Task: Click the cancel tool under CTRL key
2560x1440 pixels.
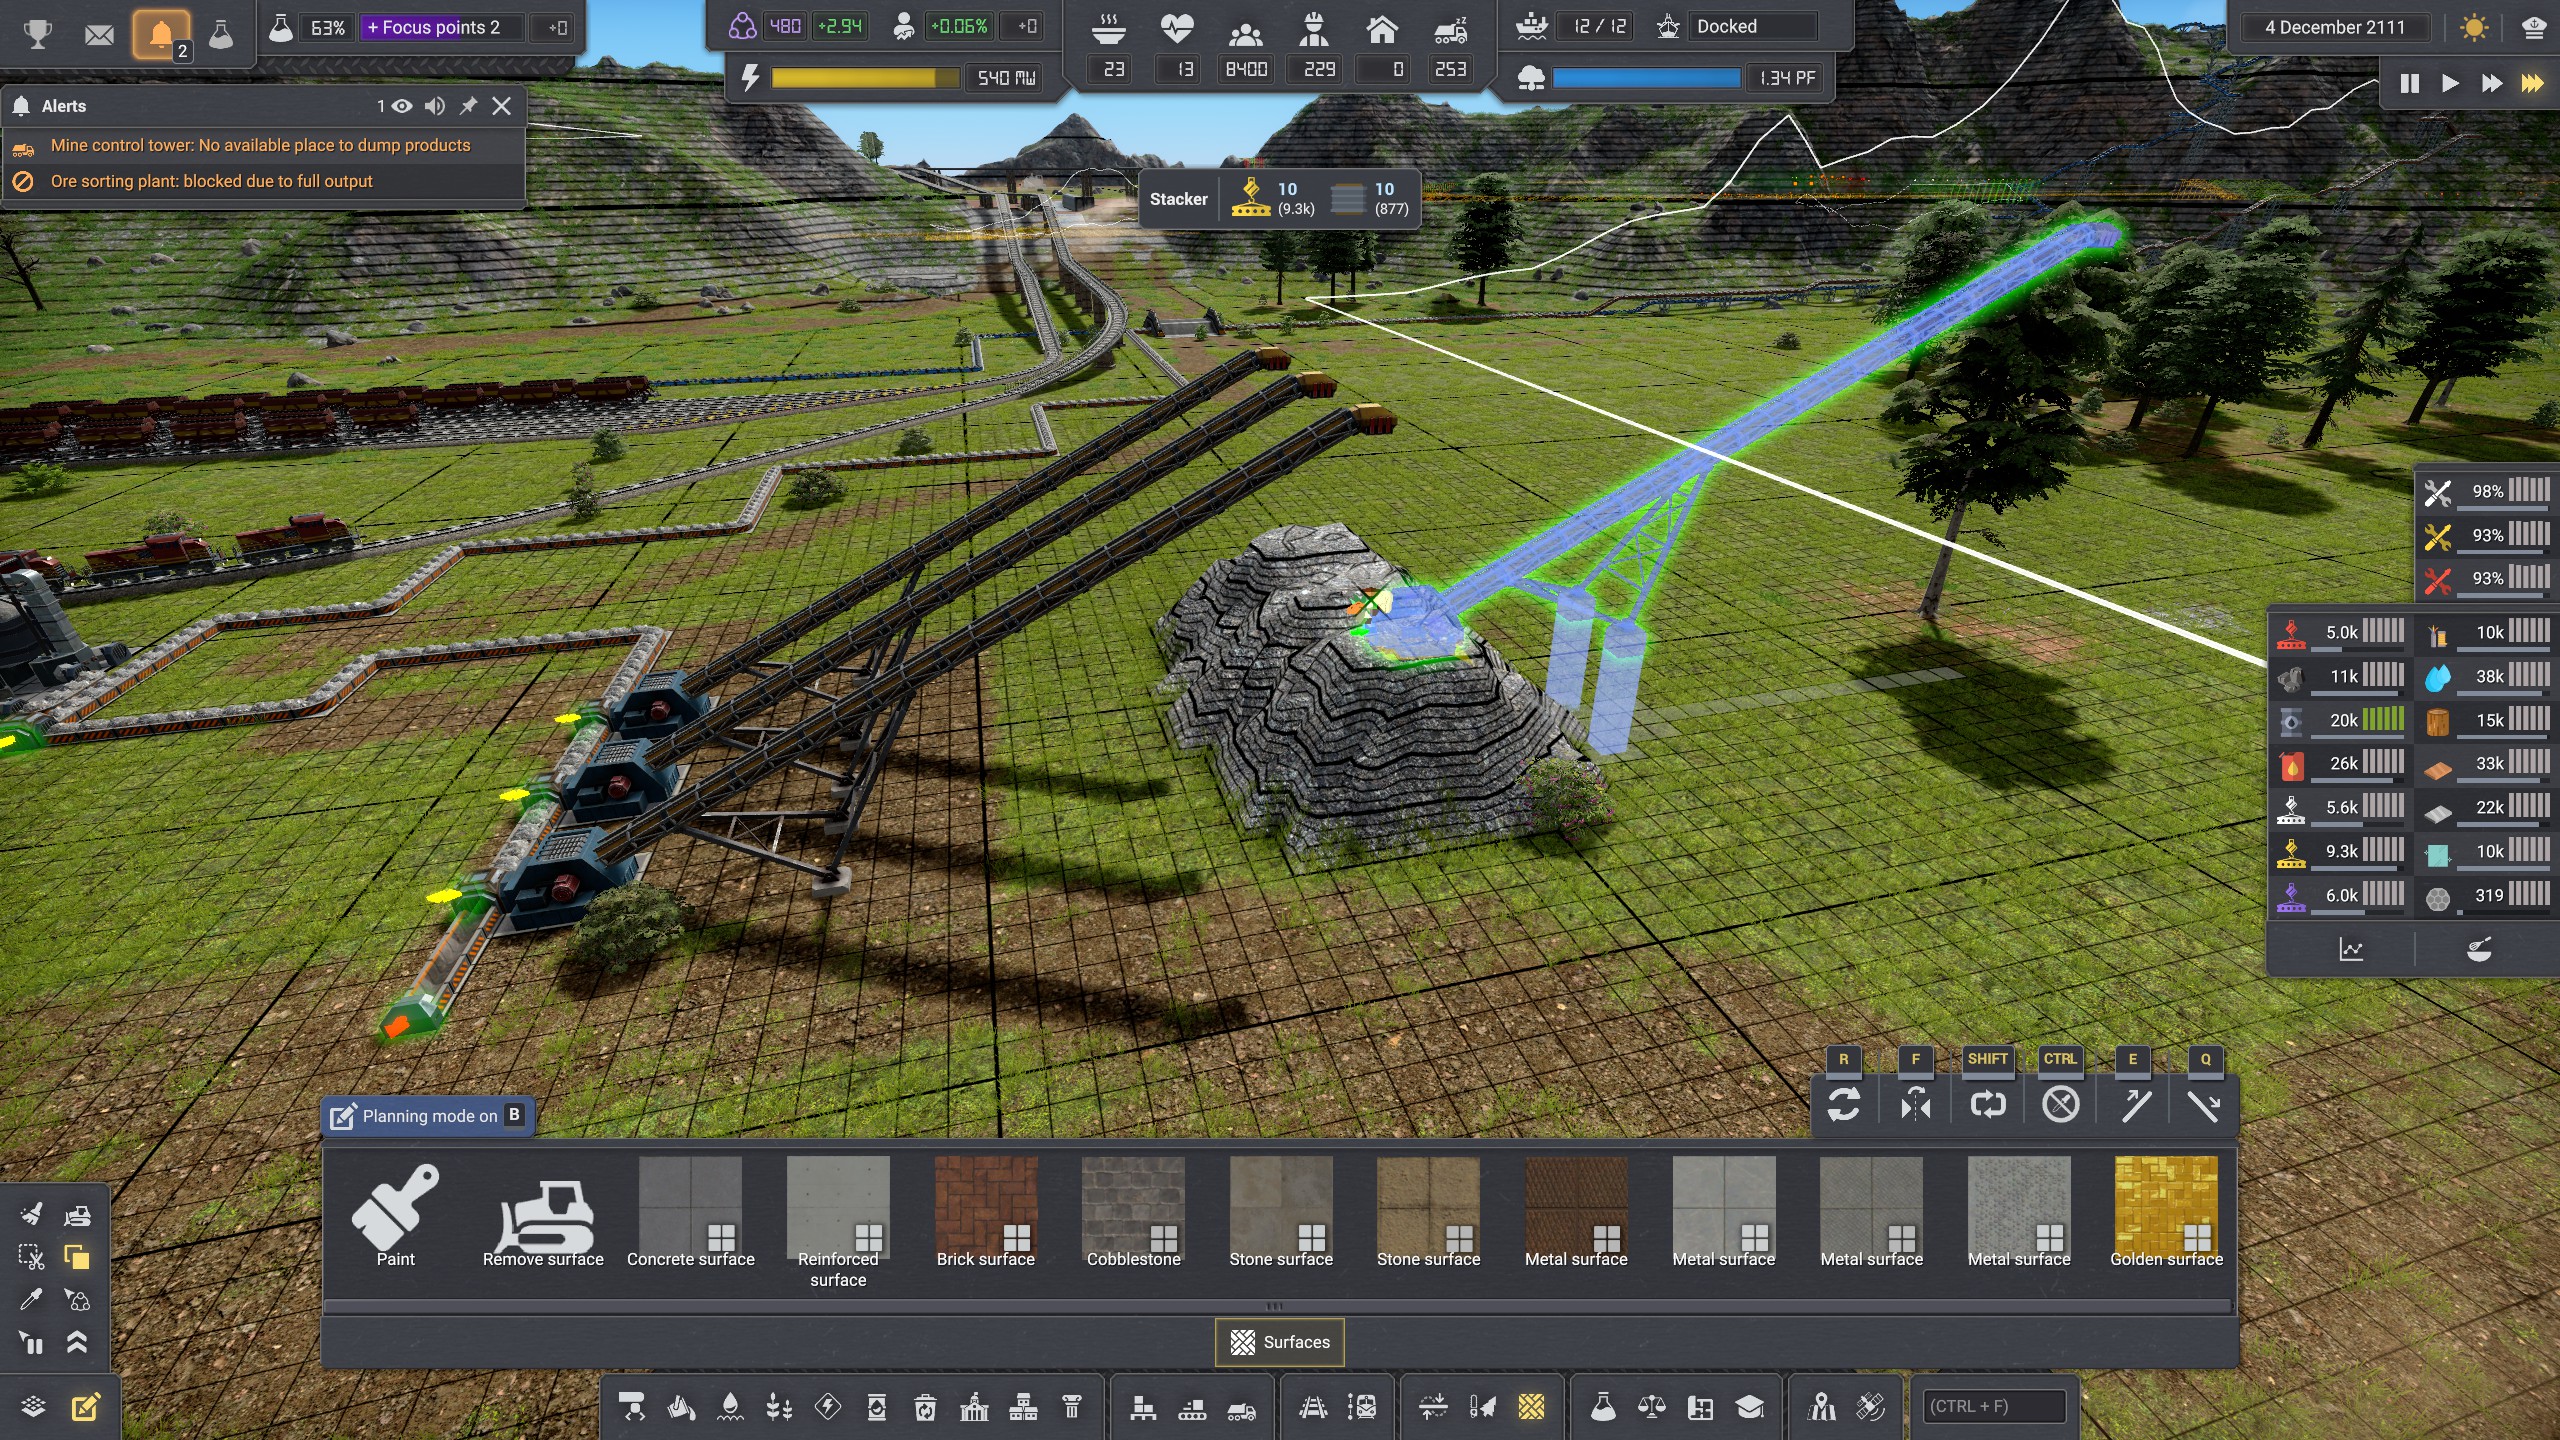Action: 2060,1105
